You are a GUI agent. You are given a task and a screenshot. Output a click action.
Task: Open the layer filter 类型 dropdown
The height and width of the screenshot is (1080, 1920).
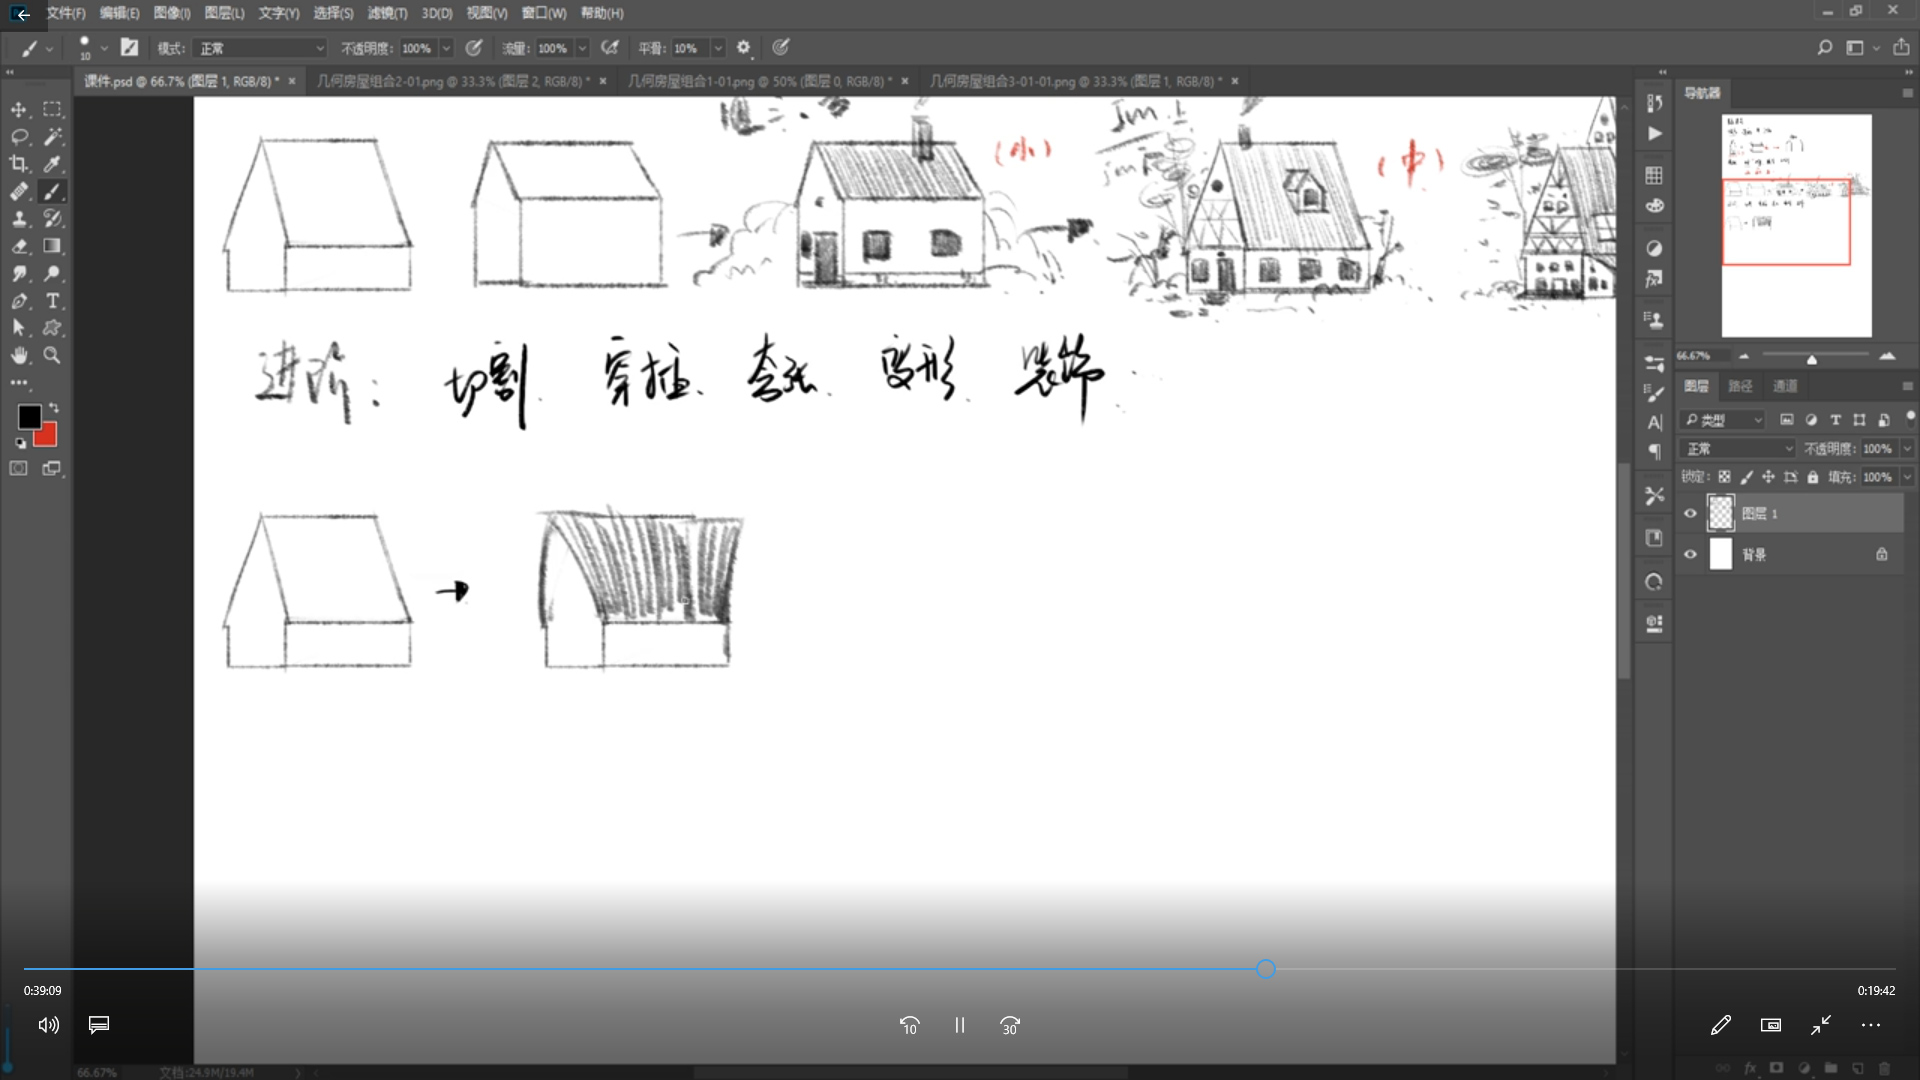[x=1723, y=420]
